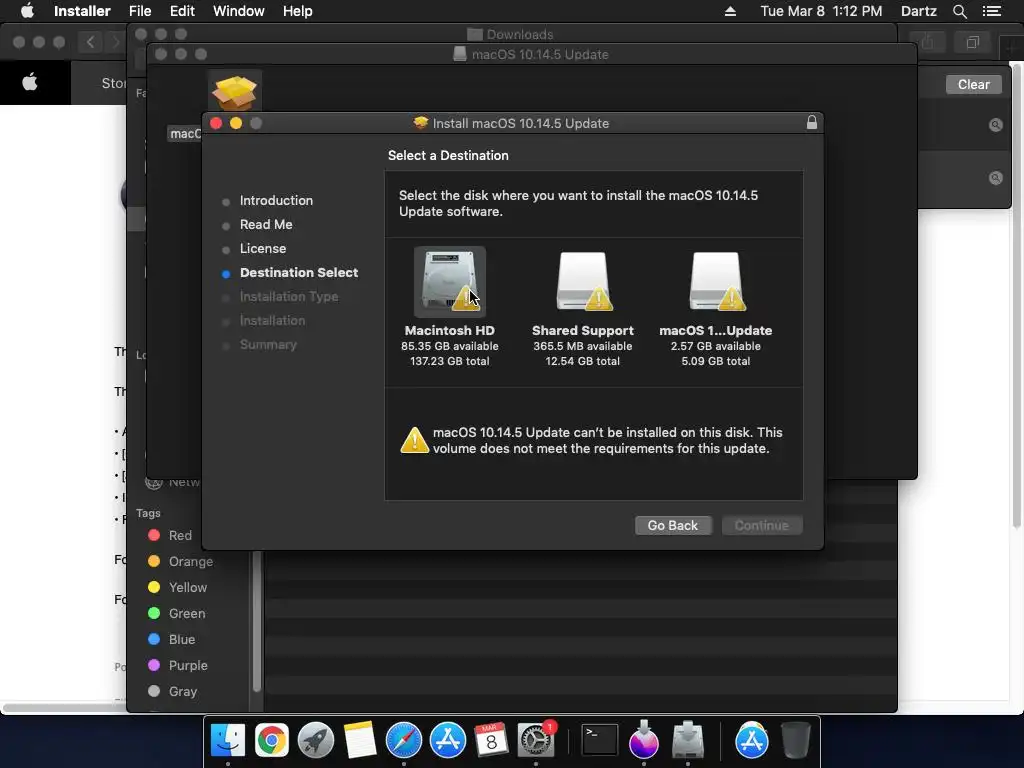Click the lower magnifier icon under Clear

pos(995,178)
